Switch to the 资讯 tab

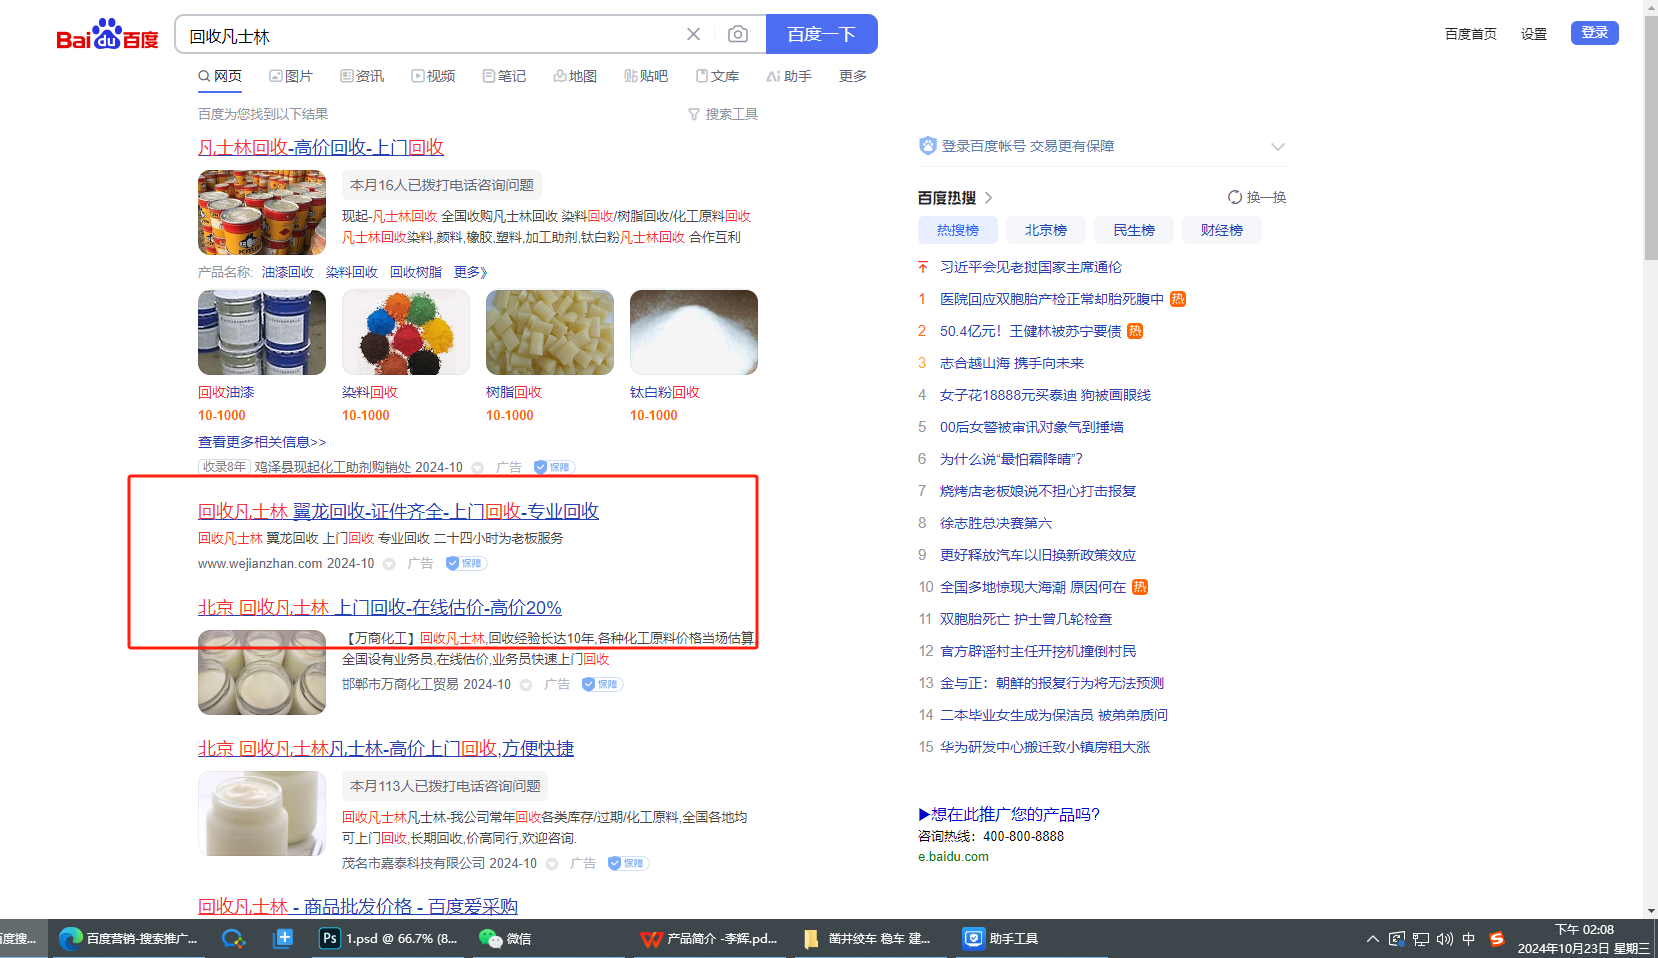click(362, 76)
